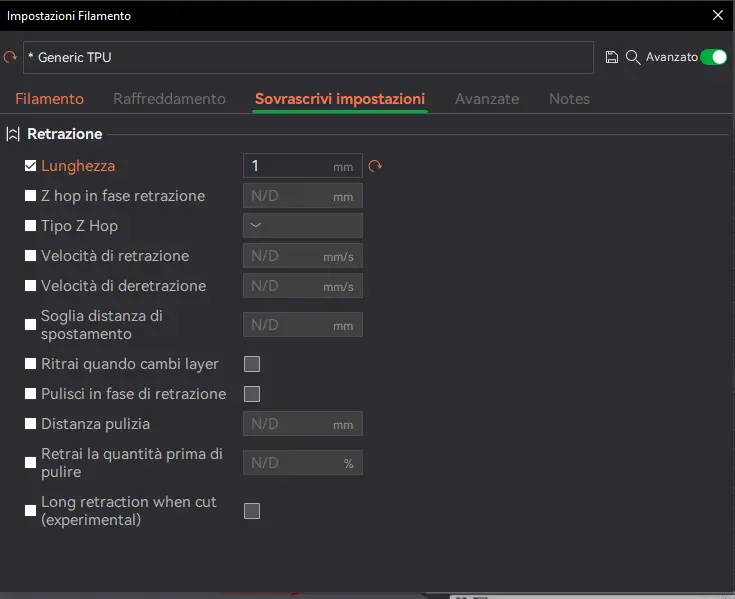Screen dimensions: 735x599
Task: Reset Lunghezza value with orange arrow
Action: click(375, 166)
